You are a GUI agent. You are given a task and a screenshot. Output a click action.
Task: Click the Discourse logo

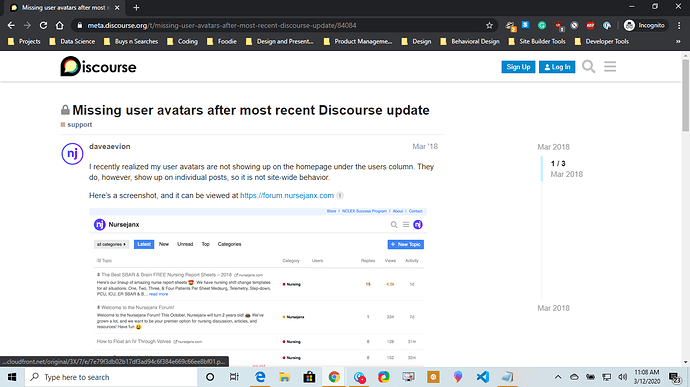98,66
